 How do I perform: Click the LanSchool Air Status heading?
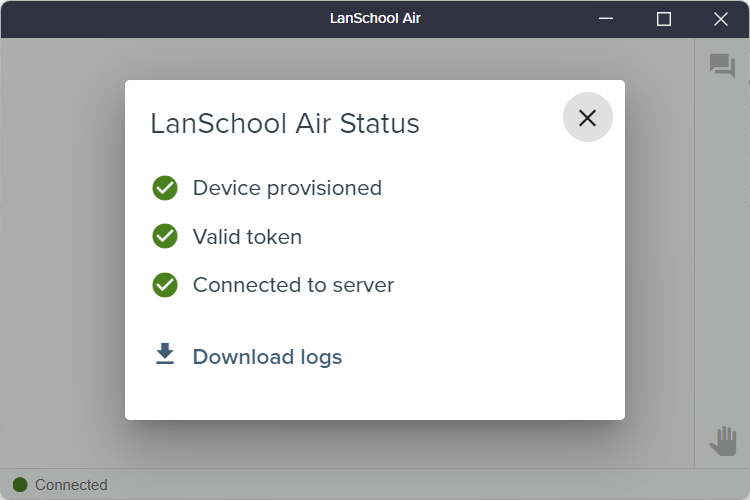pos(285,123)
